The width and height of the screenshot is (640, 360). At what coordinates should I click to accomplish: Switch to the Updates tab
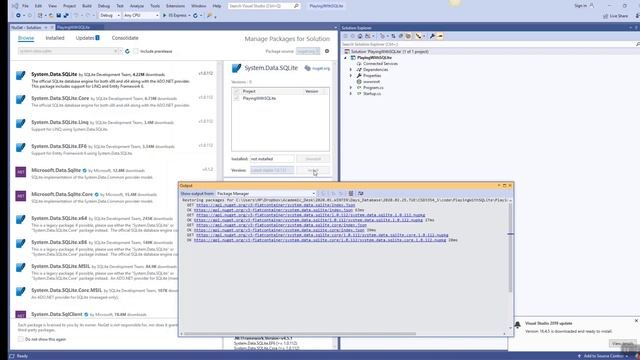(x=87, y=38)
